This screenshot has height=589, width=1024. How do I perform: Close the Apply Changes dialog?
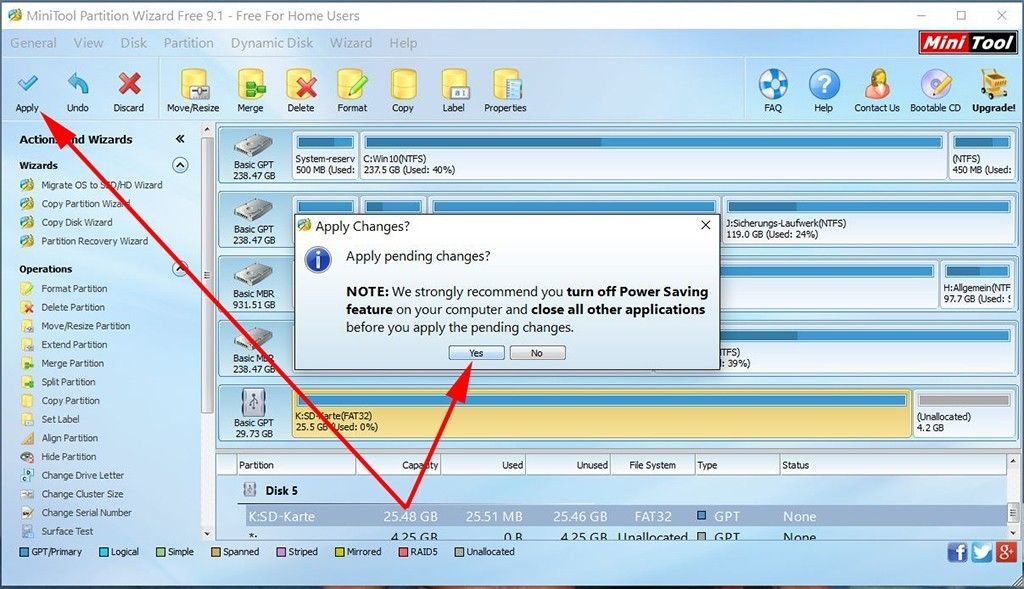pyautogui.click(x=705, y=225)
